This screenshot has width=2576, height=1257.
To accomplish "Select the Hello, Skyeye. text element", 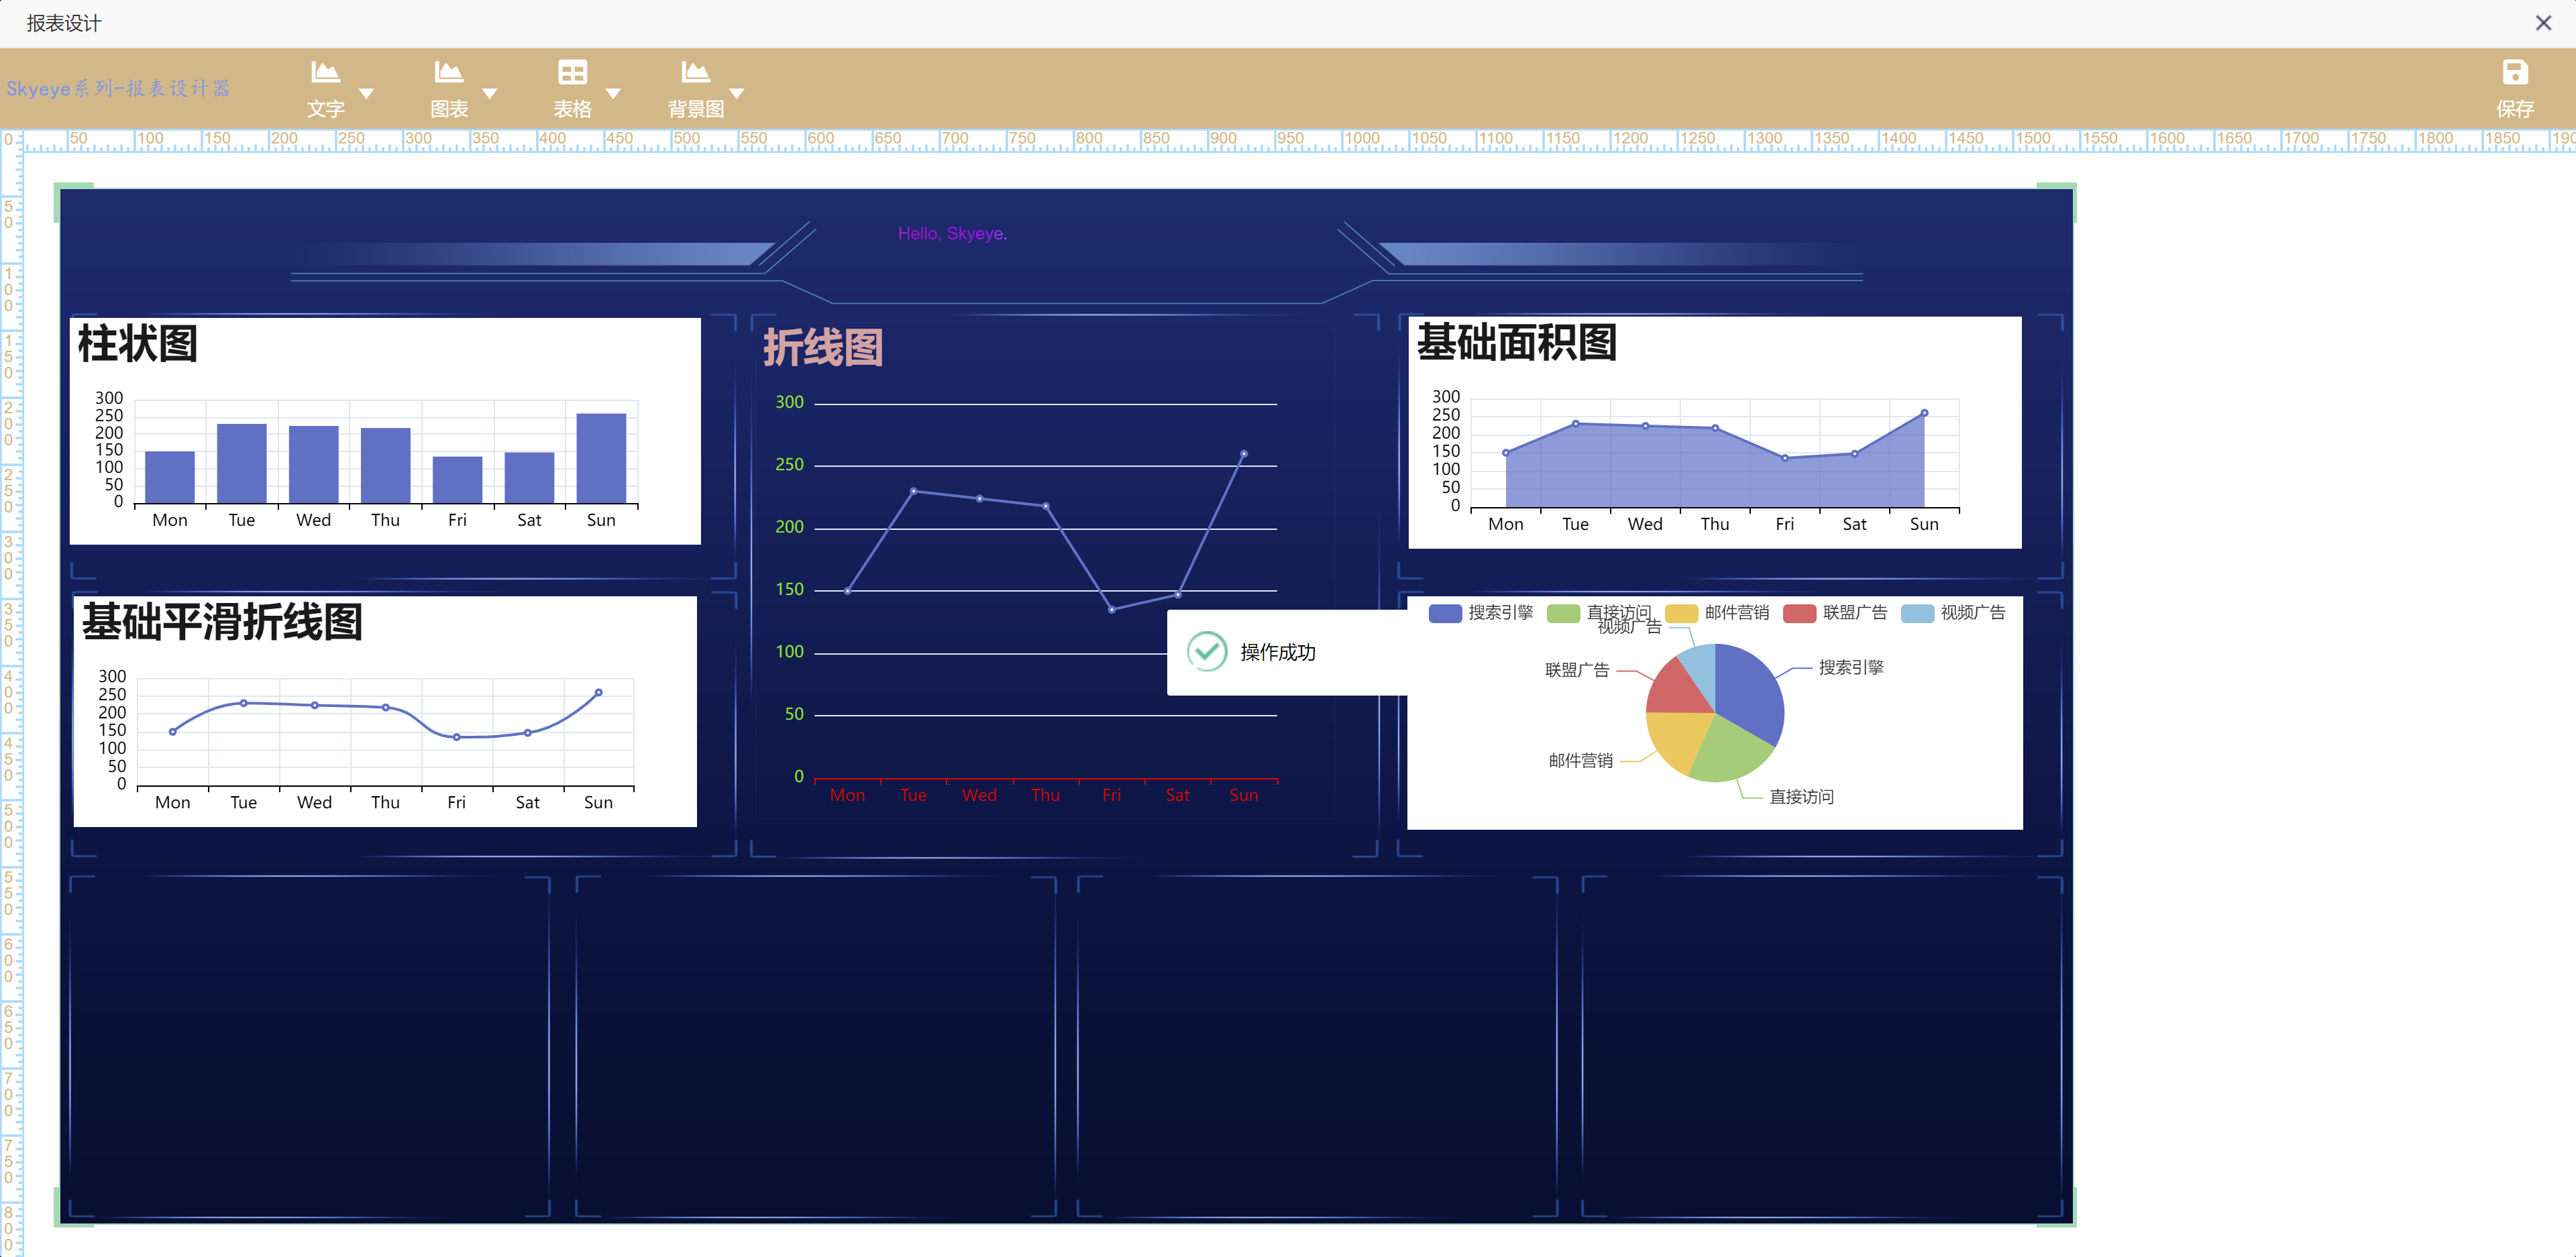I will pos(952,233).
